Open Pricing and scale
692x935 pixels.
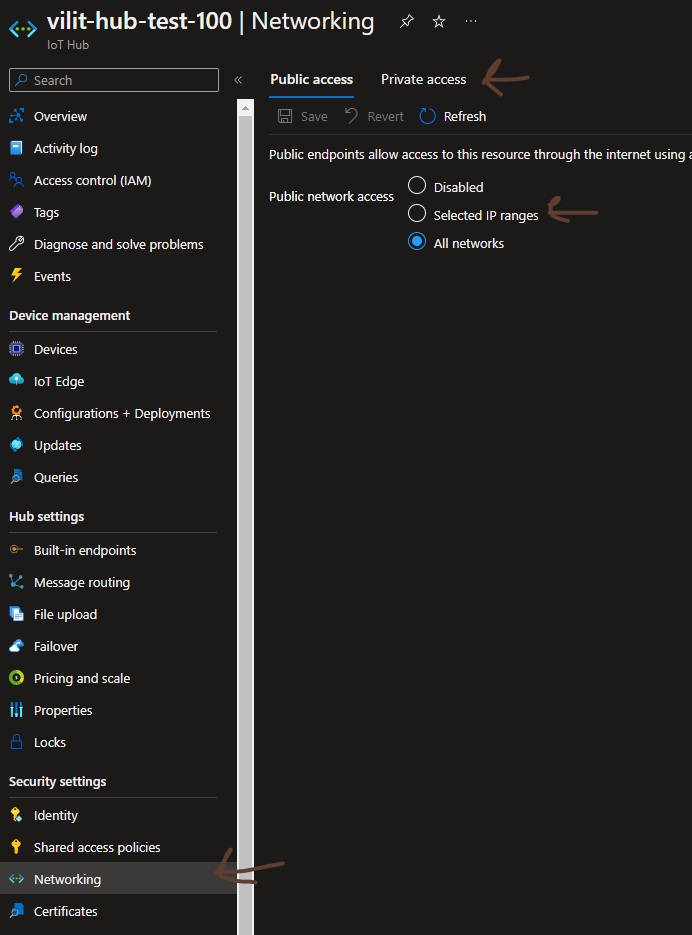[80, 678]
